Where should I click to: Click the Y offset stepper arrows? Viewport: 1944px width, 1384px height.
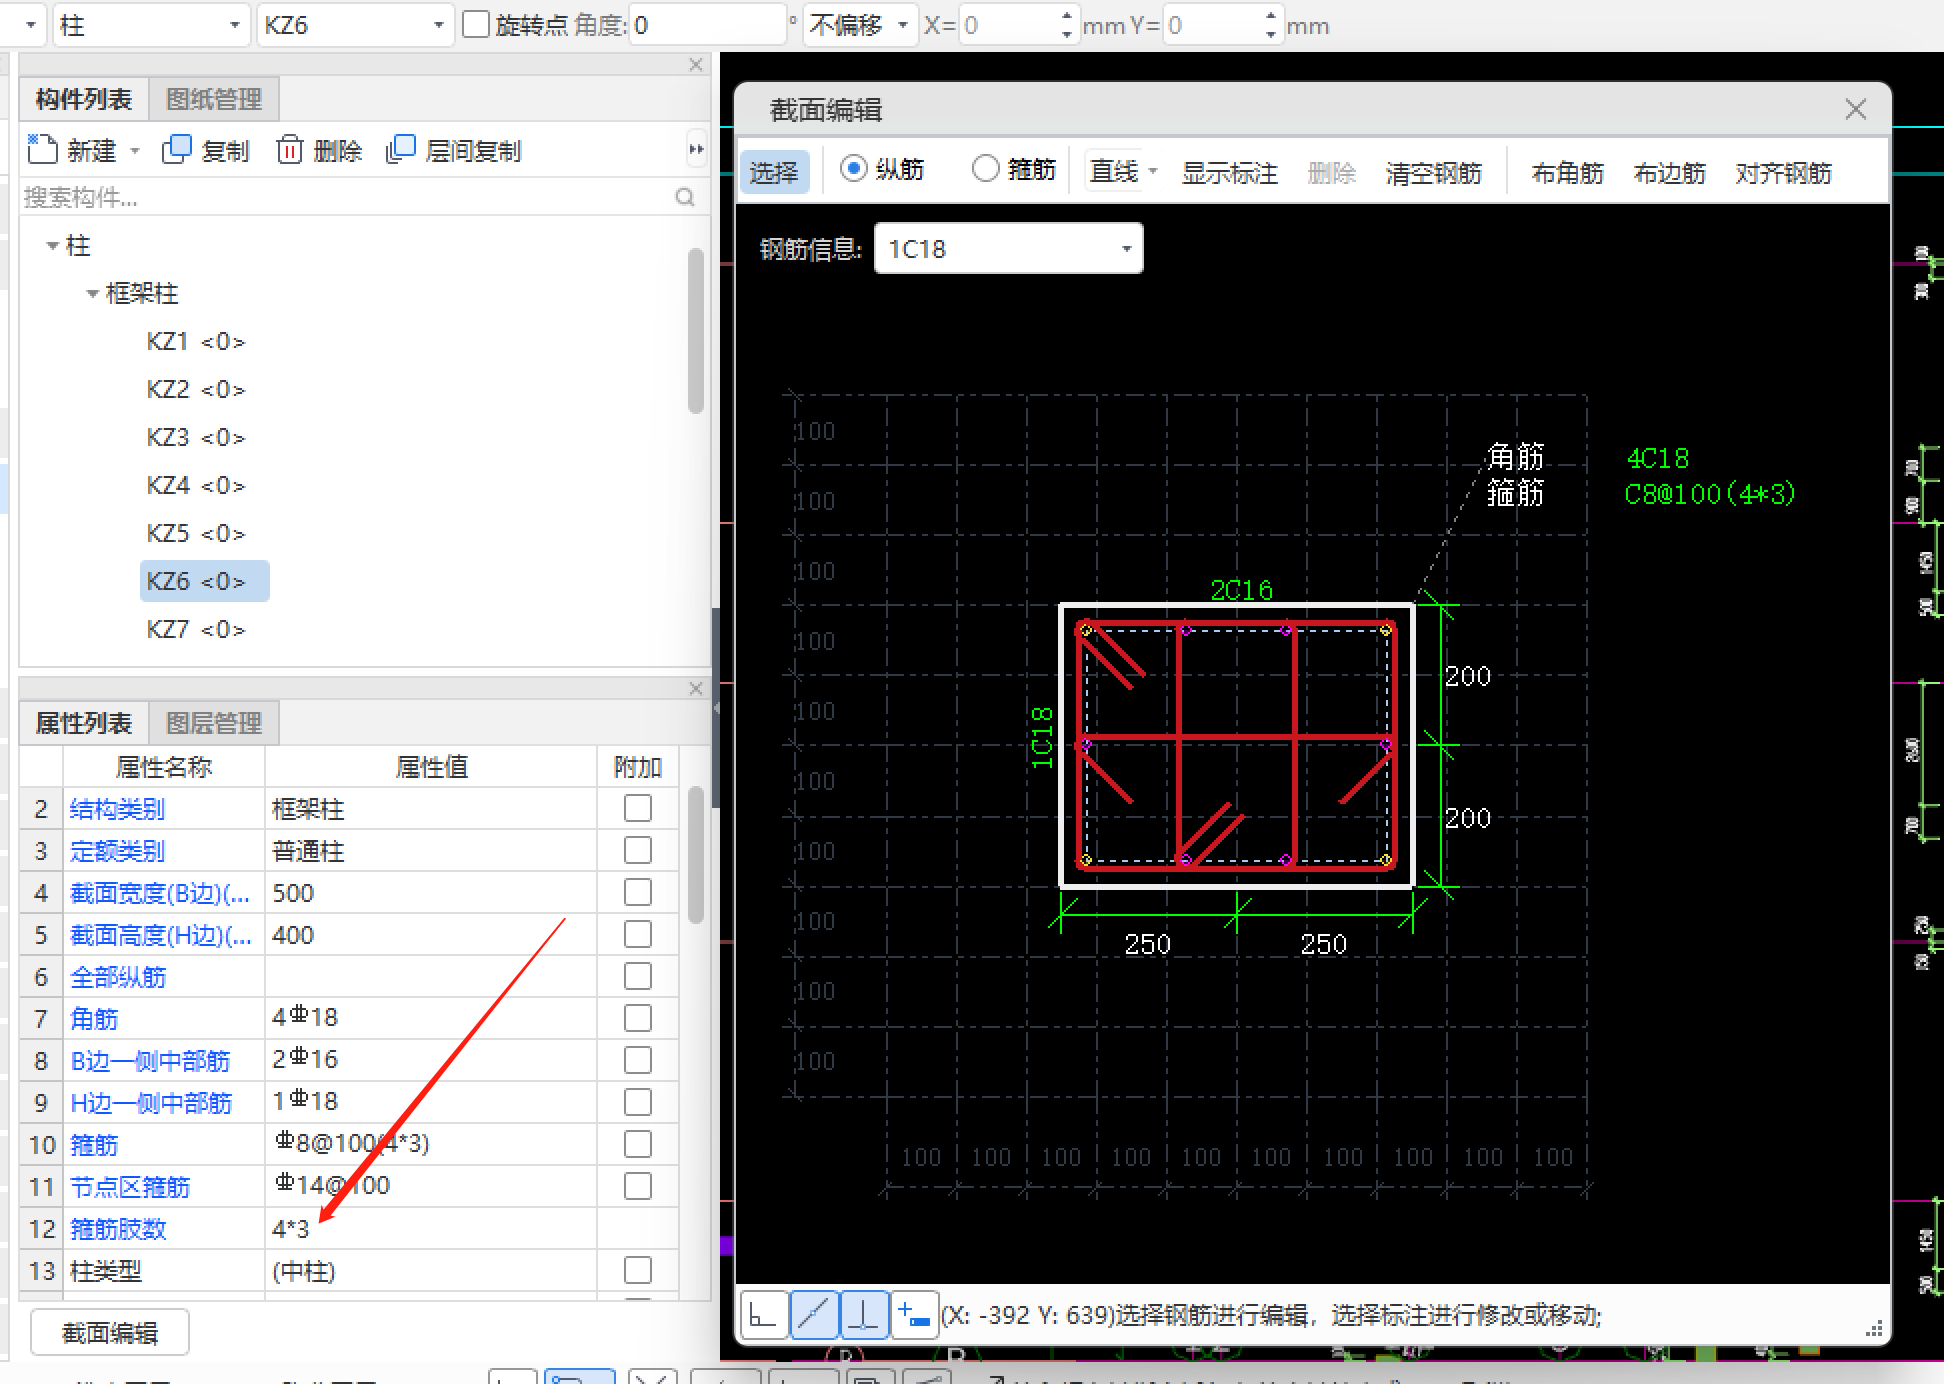(1270, 25)
